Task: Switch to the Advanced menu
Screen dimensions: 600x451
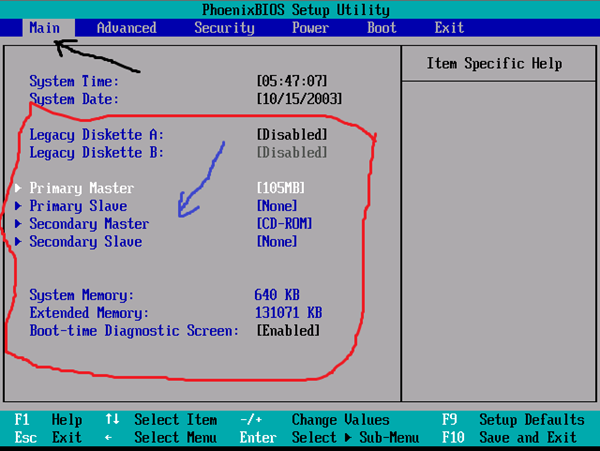Action: [127, 28]
